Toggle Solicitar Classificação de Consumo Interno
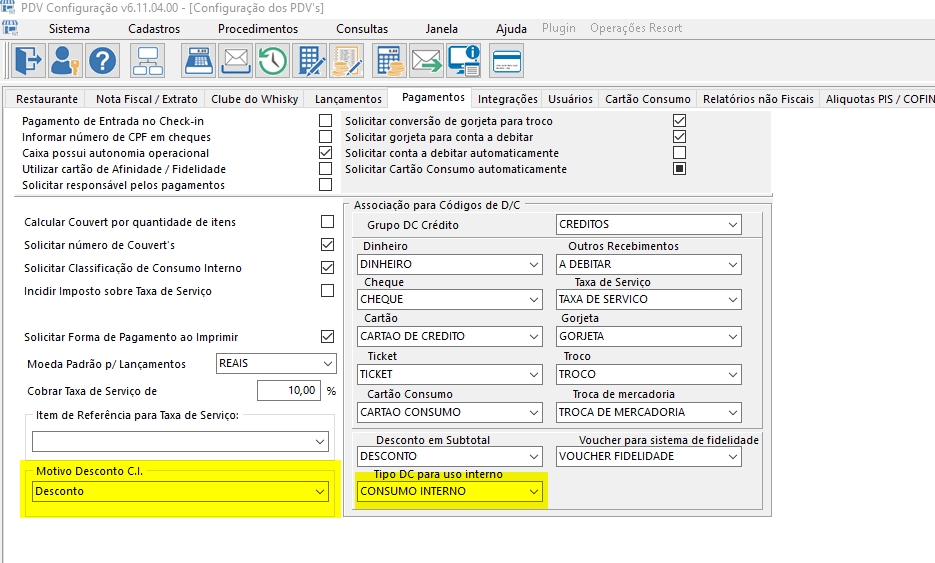This screenshot has height=563, width=935. (327, 267)
